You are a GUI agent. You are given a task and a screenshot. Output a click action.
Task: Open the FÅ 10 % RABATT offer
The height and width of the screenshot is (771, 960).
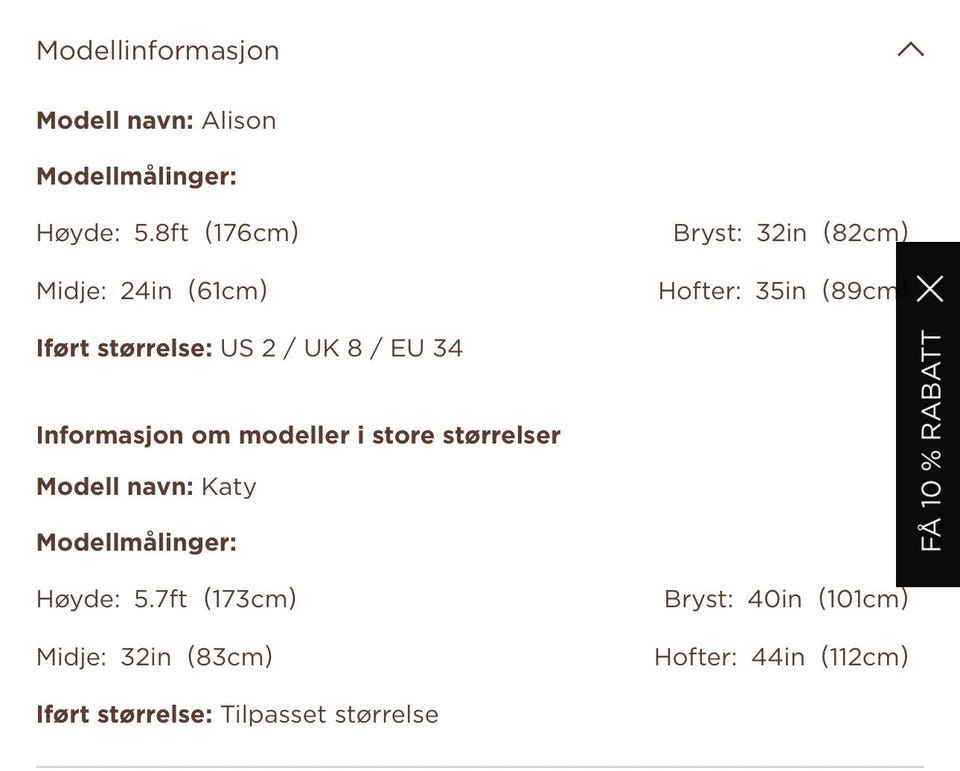[x=931, y=442]
